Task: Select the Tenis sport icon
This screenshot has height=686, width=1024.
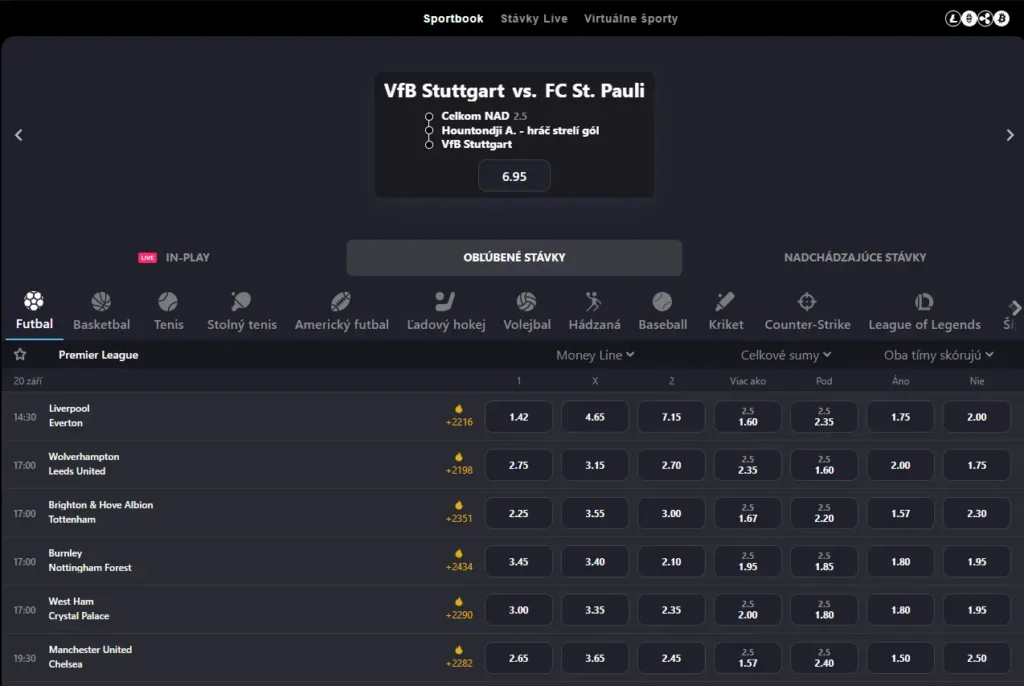Action: pos(168,302)
